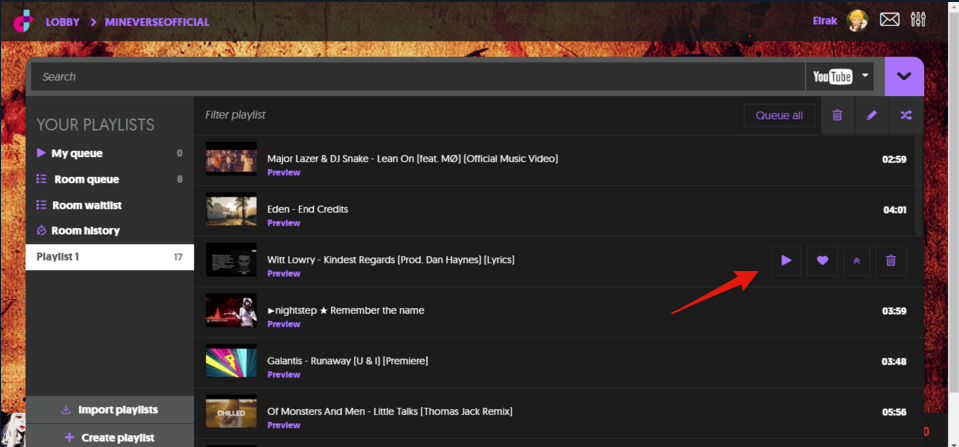Rename playlist with pencil icon
Screen dimensions: 959x447
pos(872,115)
